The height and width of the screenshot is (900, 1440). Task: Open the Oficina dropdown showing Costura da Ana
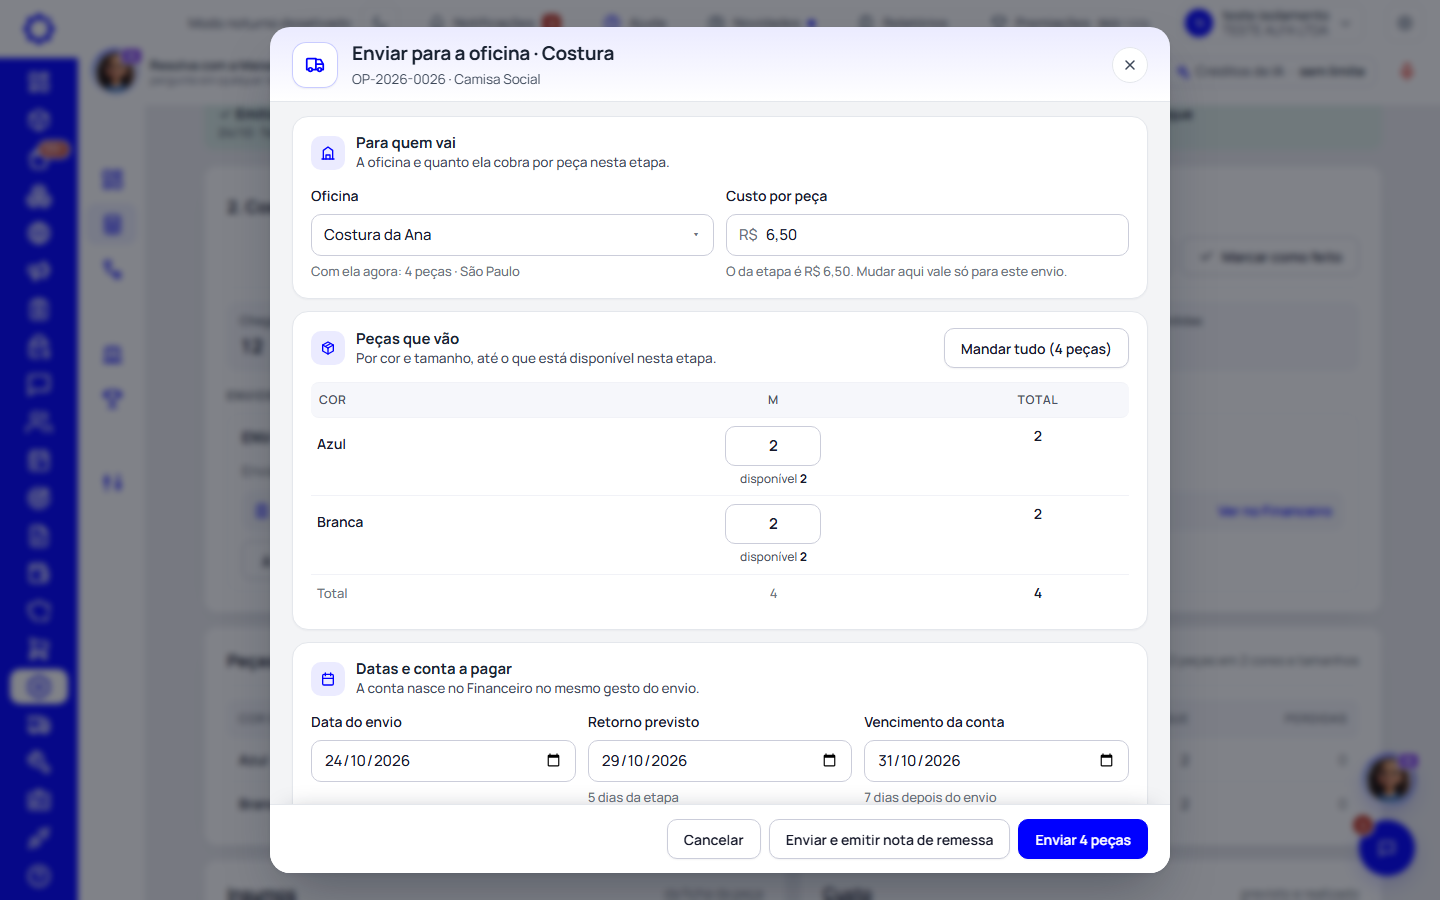(512, 235)
